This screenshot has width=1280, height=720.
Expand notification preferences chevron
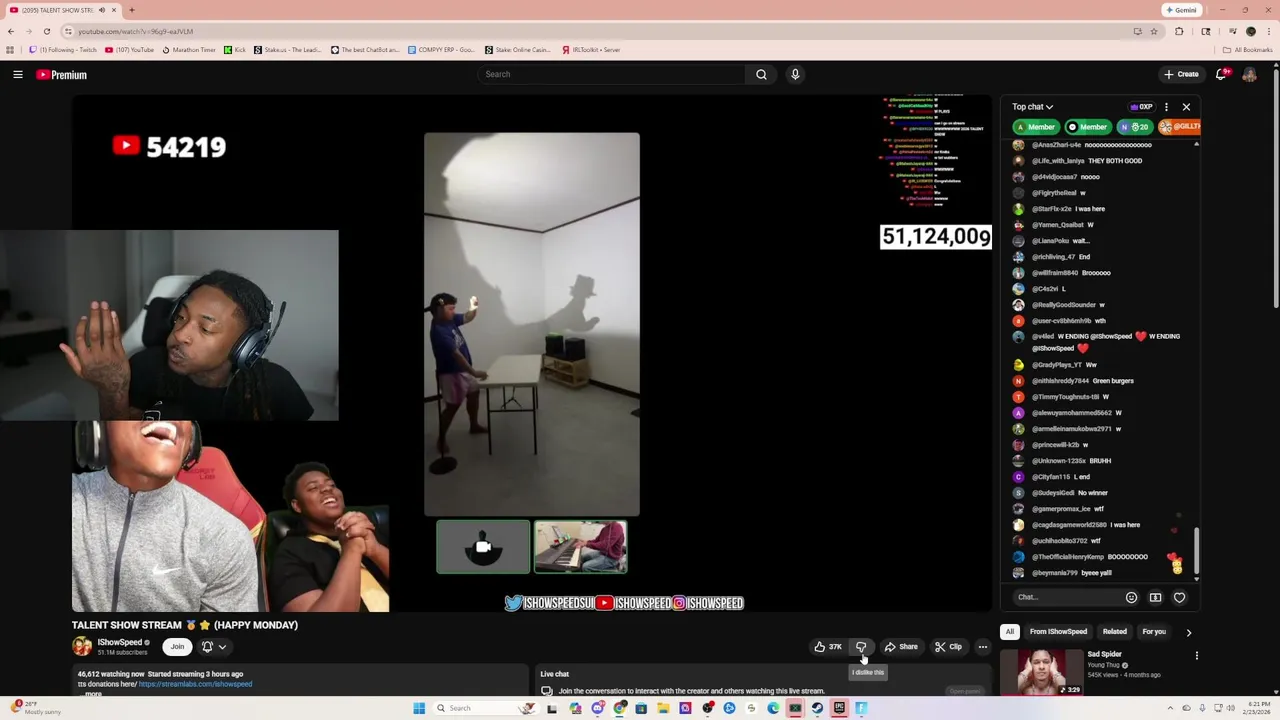coord(222,647)
